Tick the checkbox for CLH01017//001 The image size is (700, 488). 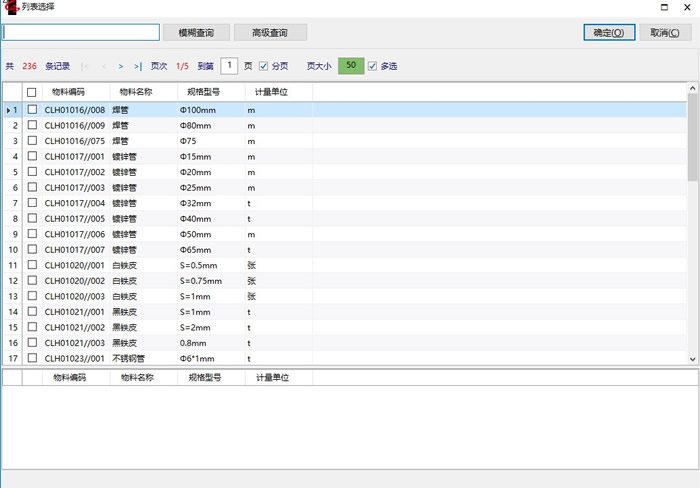[x=32, y=157]
